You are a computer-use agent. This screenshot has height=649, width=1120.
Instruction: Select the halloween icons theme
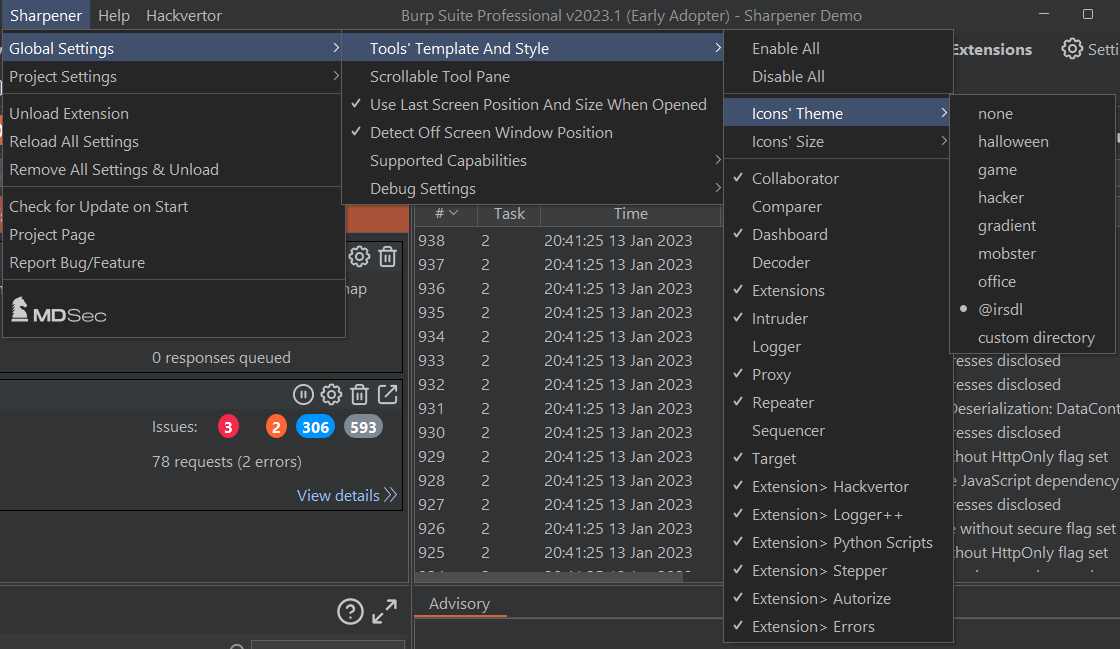coord(1032,141)
